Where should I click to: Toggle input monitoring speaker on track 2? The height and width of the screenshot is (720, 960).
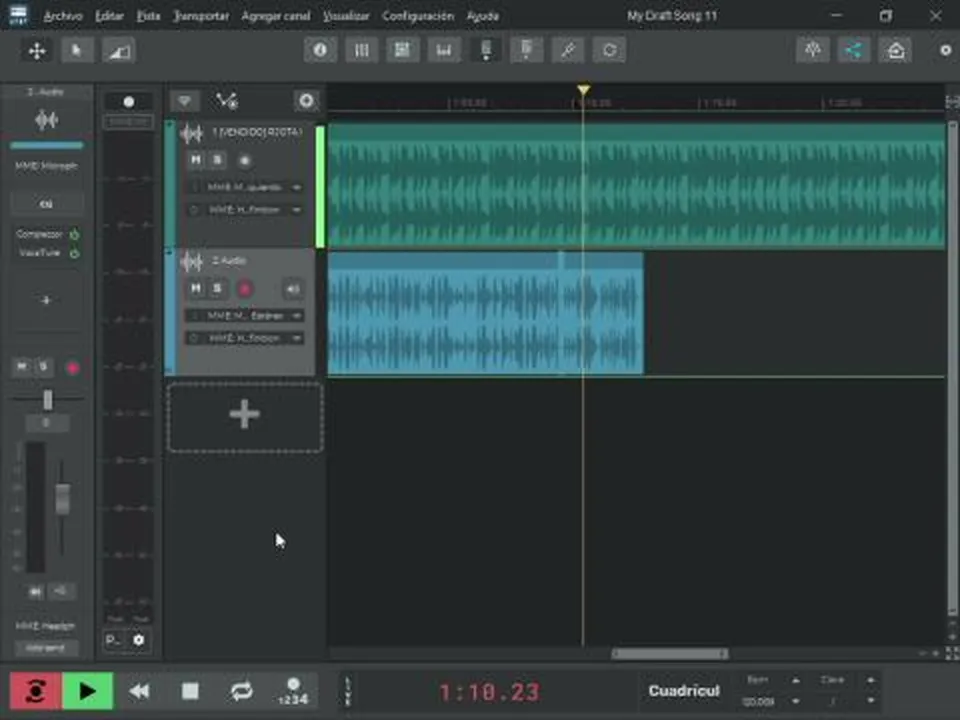coord(293,289)
